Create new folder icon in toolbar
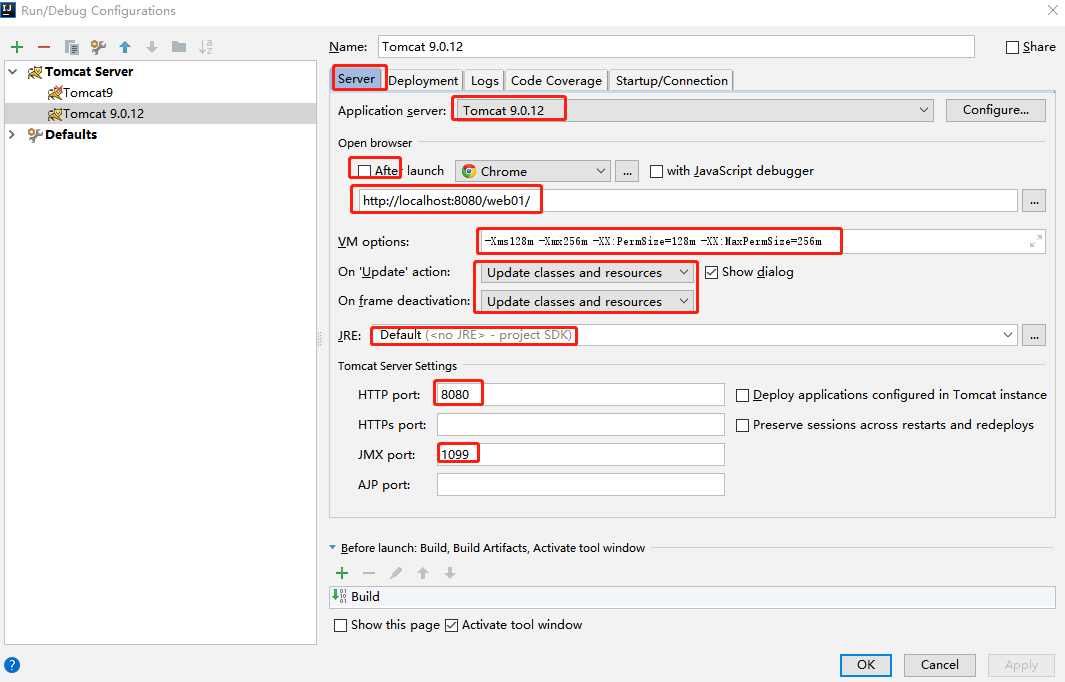 [x=179, y=47]
